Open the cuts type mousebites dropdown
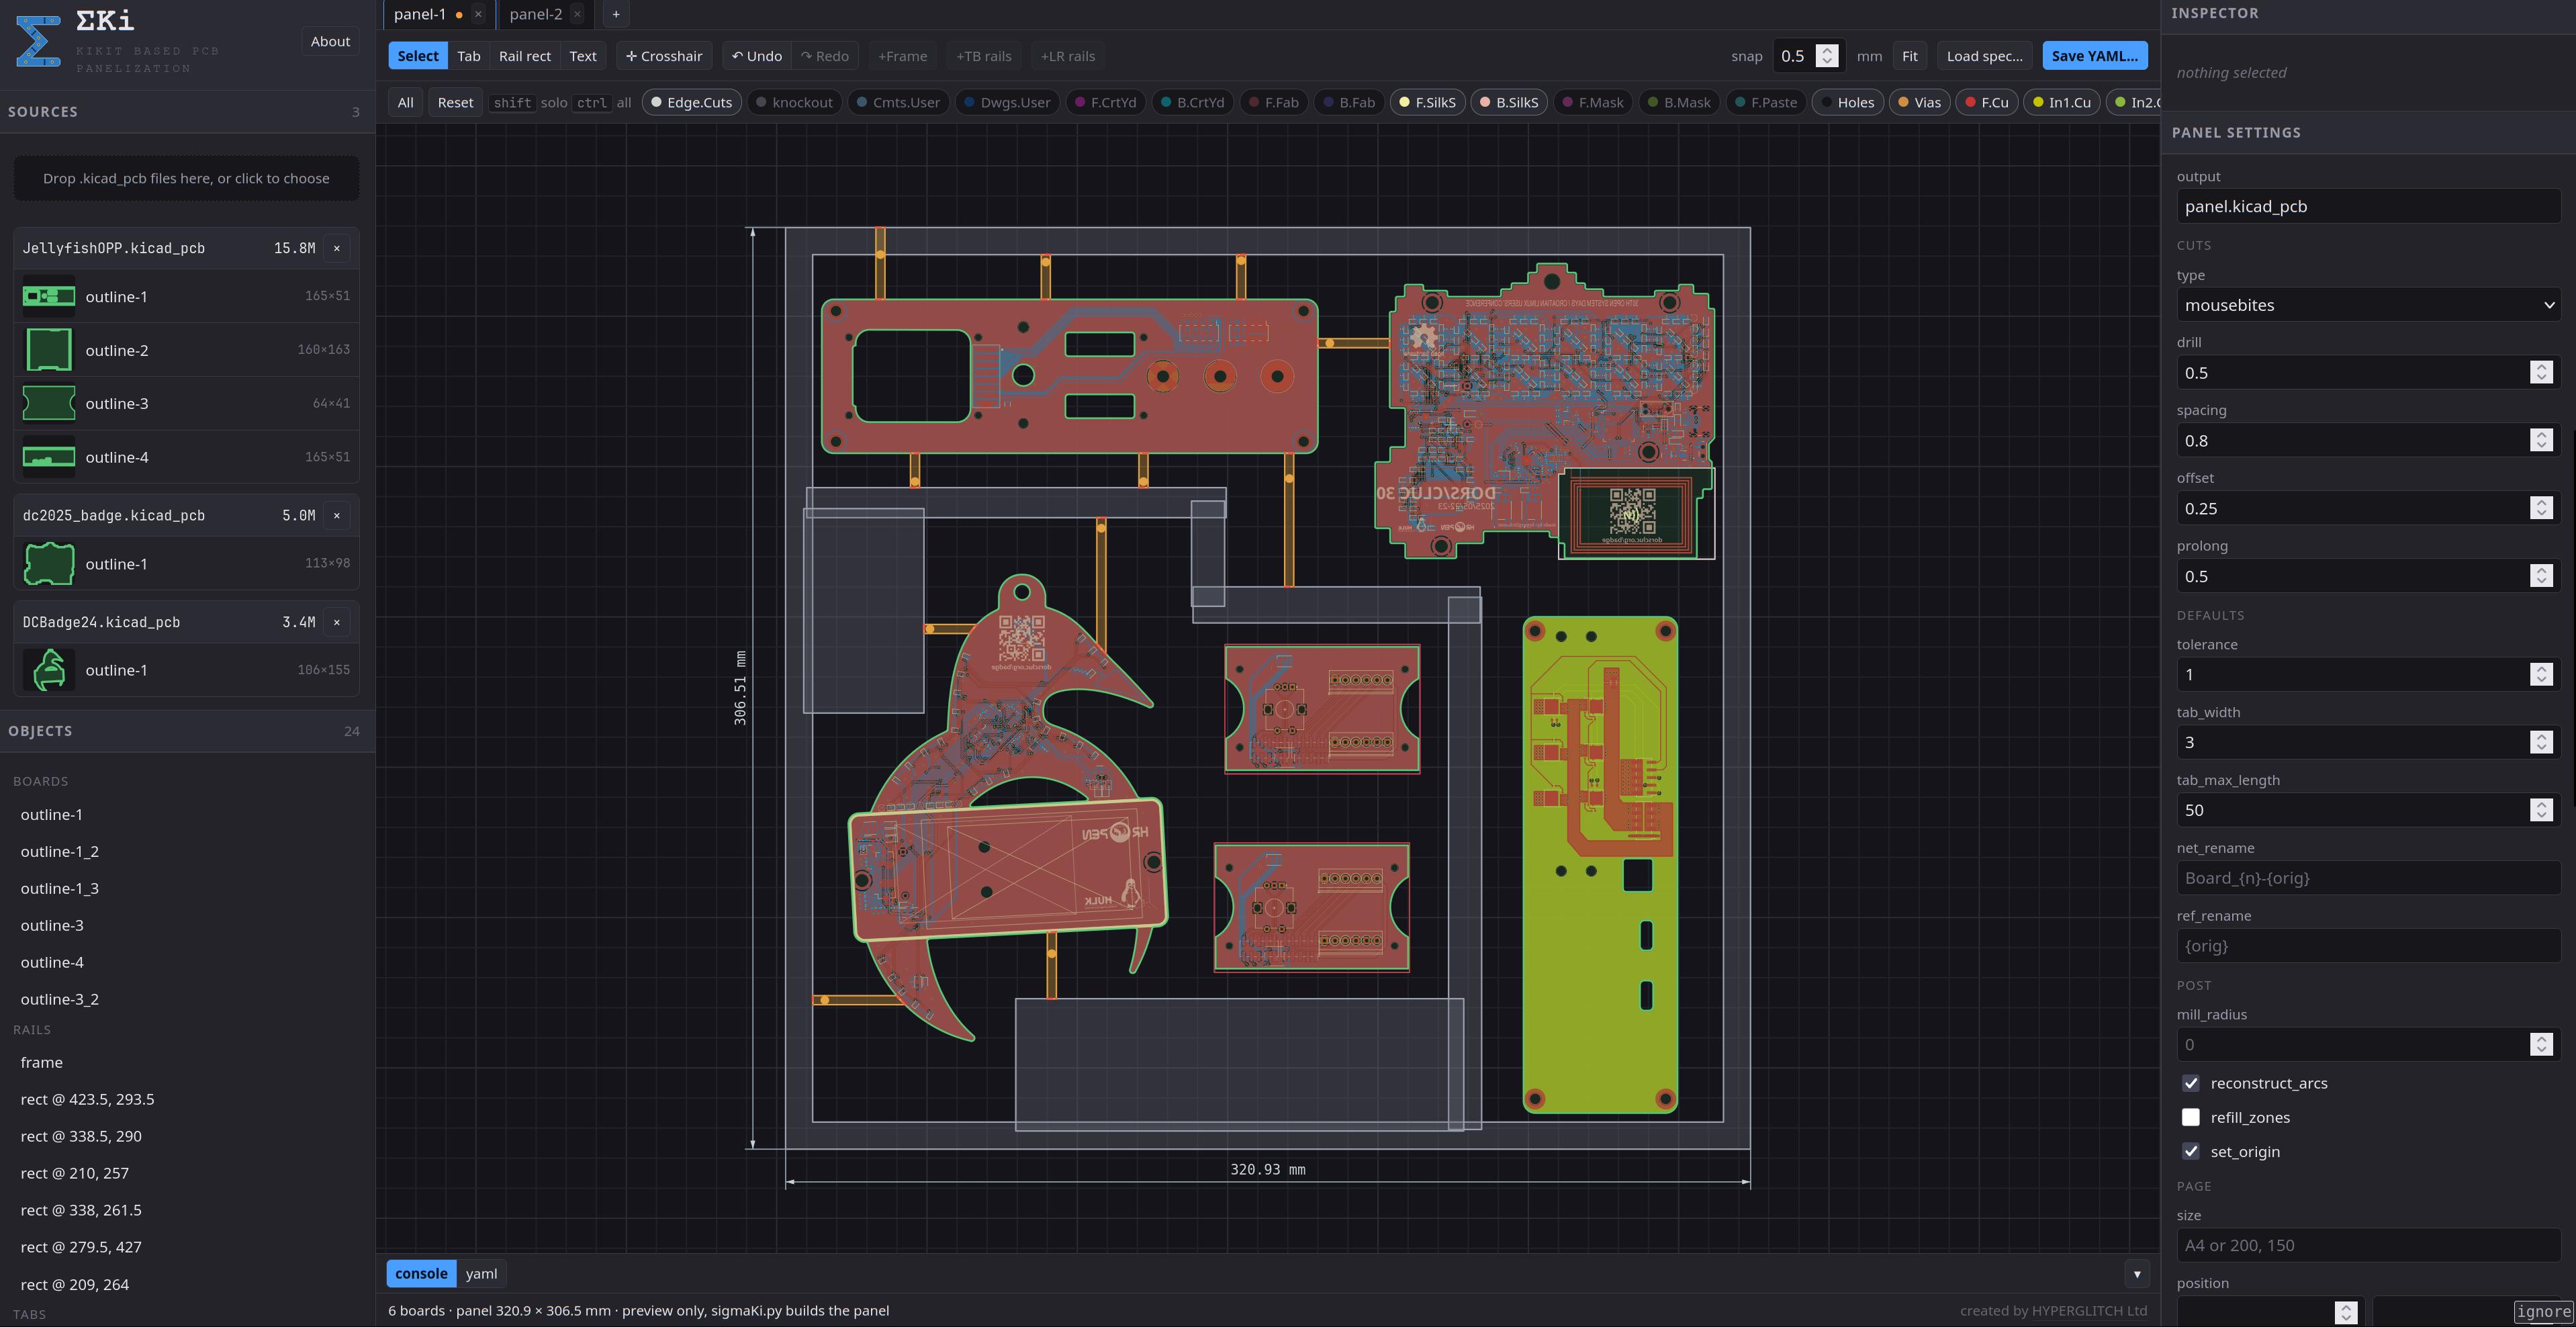Viewport: 2576px width, 1327px height. (x=2368, y=305)
